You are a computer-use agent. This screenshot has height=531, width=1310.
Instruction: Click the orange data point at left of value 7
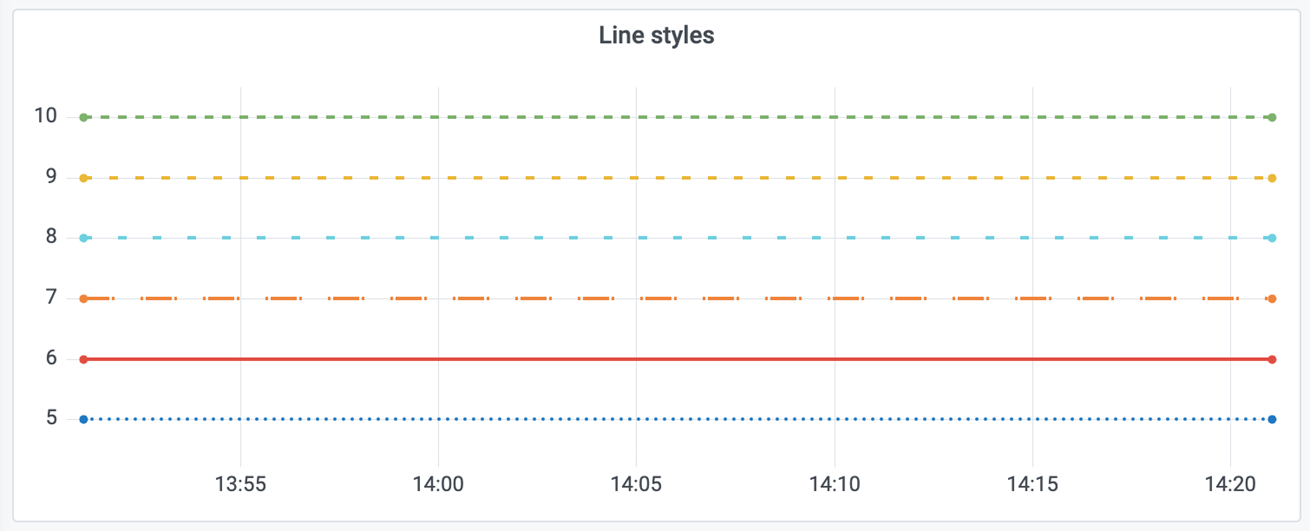point(84,298)
